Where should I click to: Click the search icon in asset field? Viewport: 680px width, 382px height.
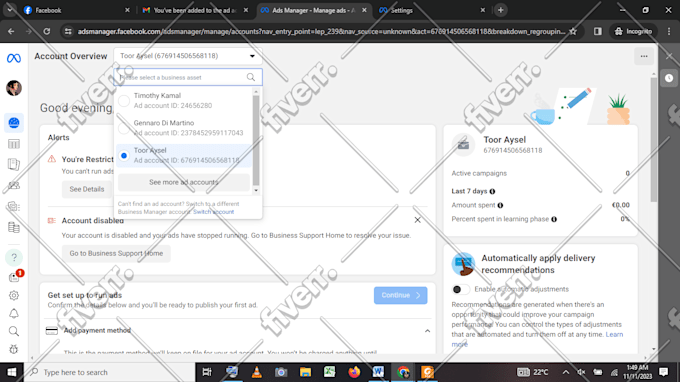pyautogui.click(x=251, y=77)
